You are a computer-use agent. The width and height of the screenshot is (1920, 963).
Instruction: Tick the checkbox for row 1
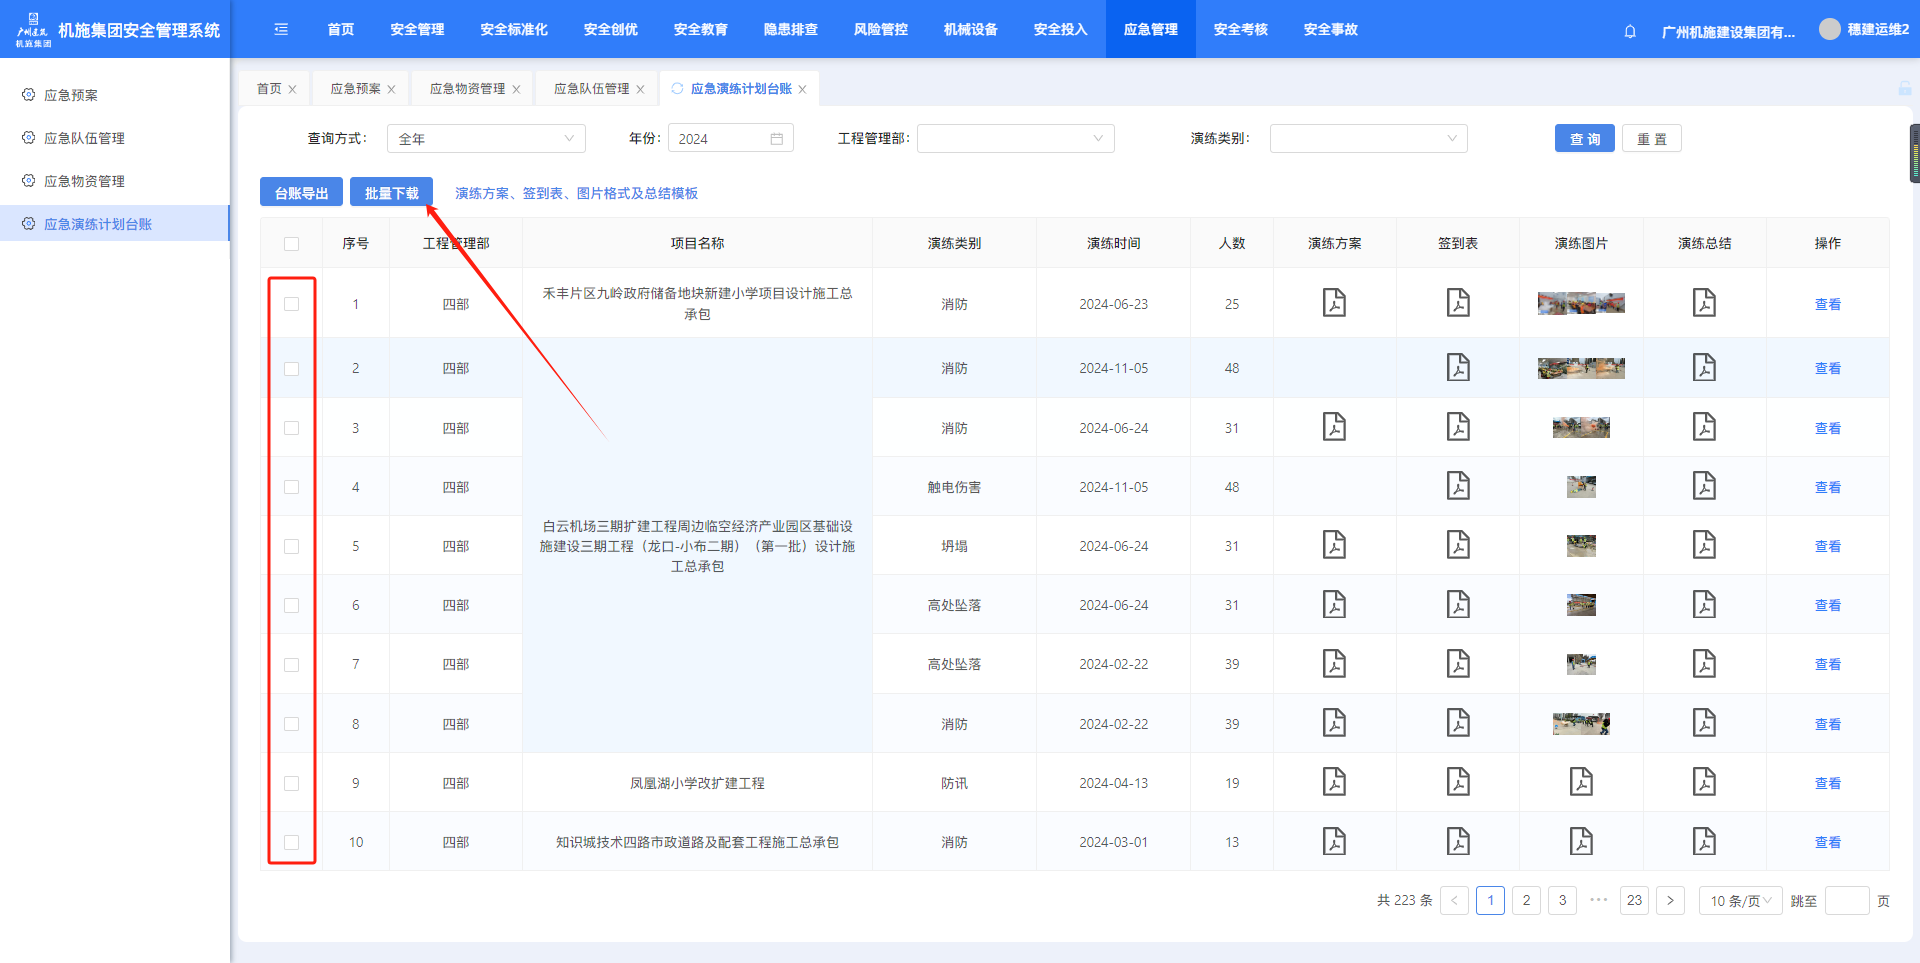(x=291, y=304)
